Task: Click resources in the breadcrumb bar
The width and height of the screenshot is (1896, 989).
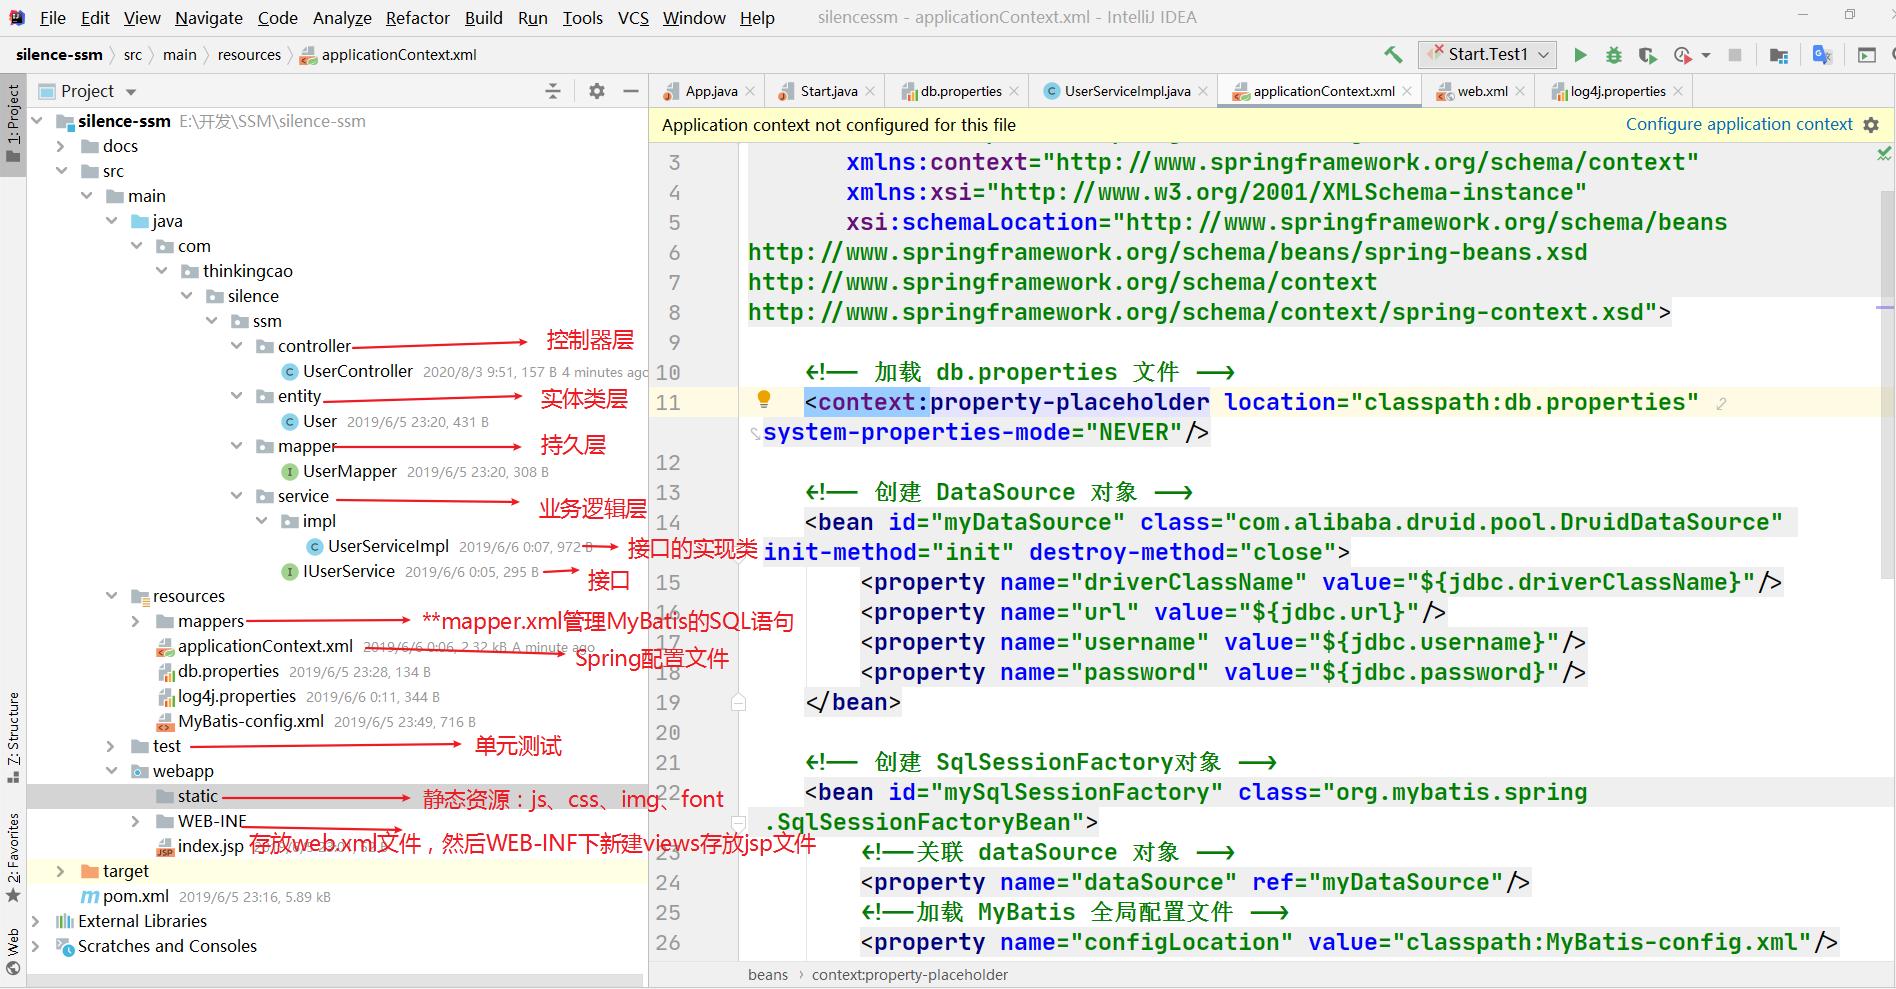Action: (x=248, y=54)
